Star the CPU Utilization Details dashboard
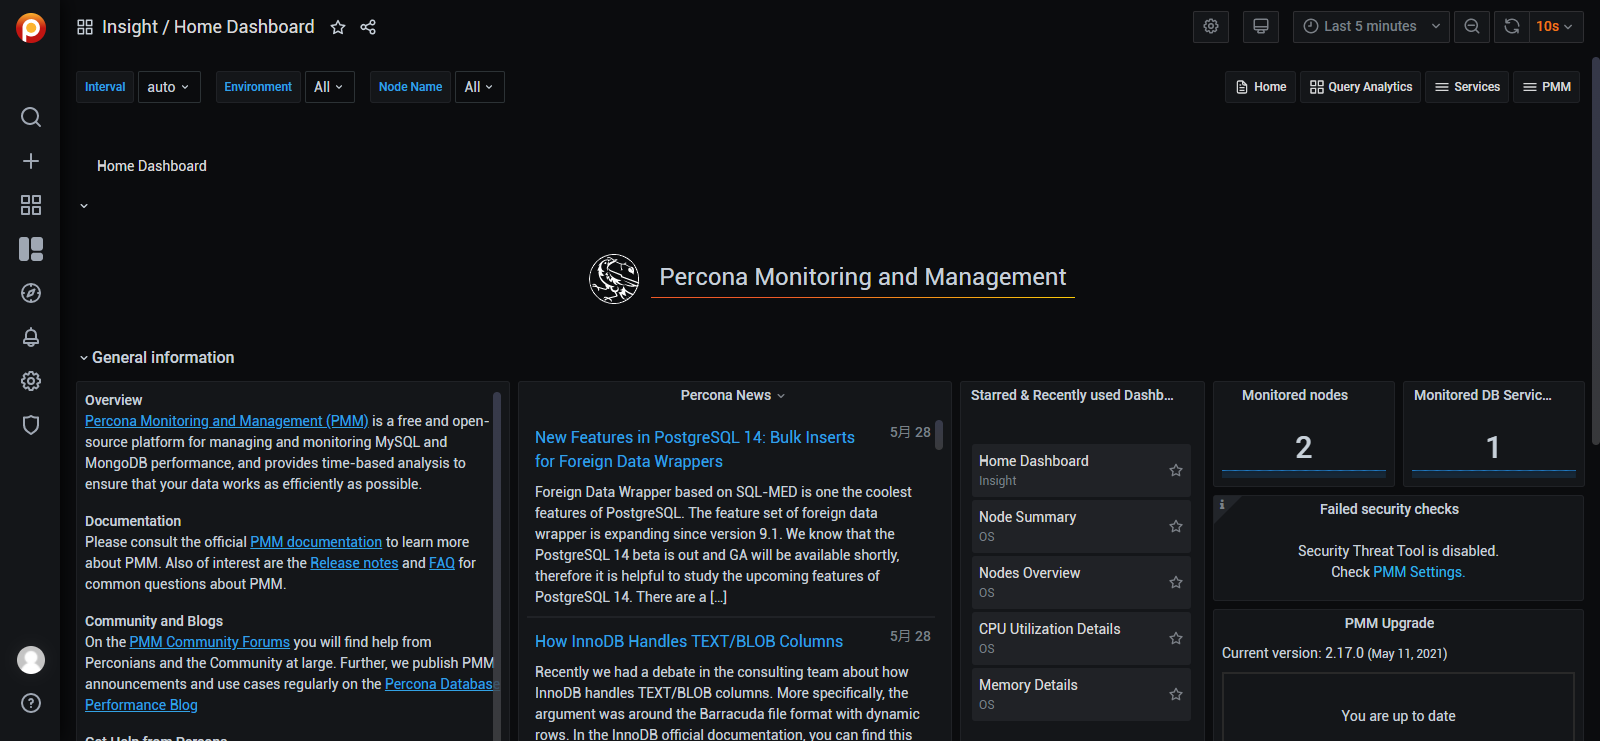 (x=1176, y=638)
